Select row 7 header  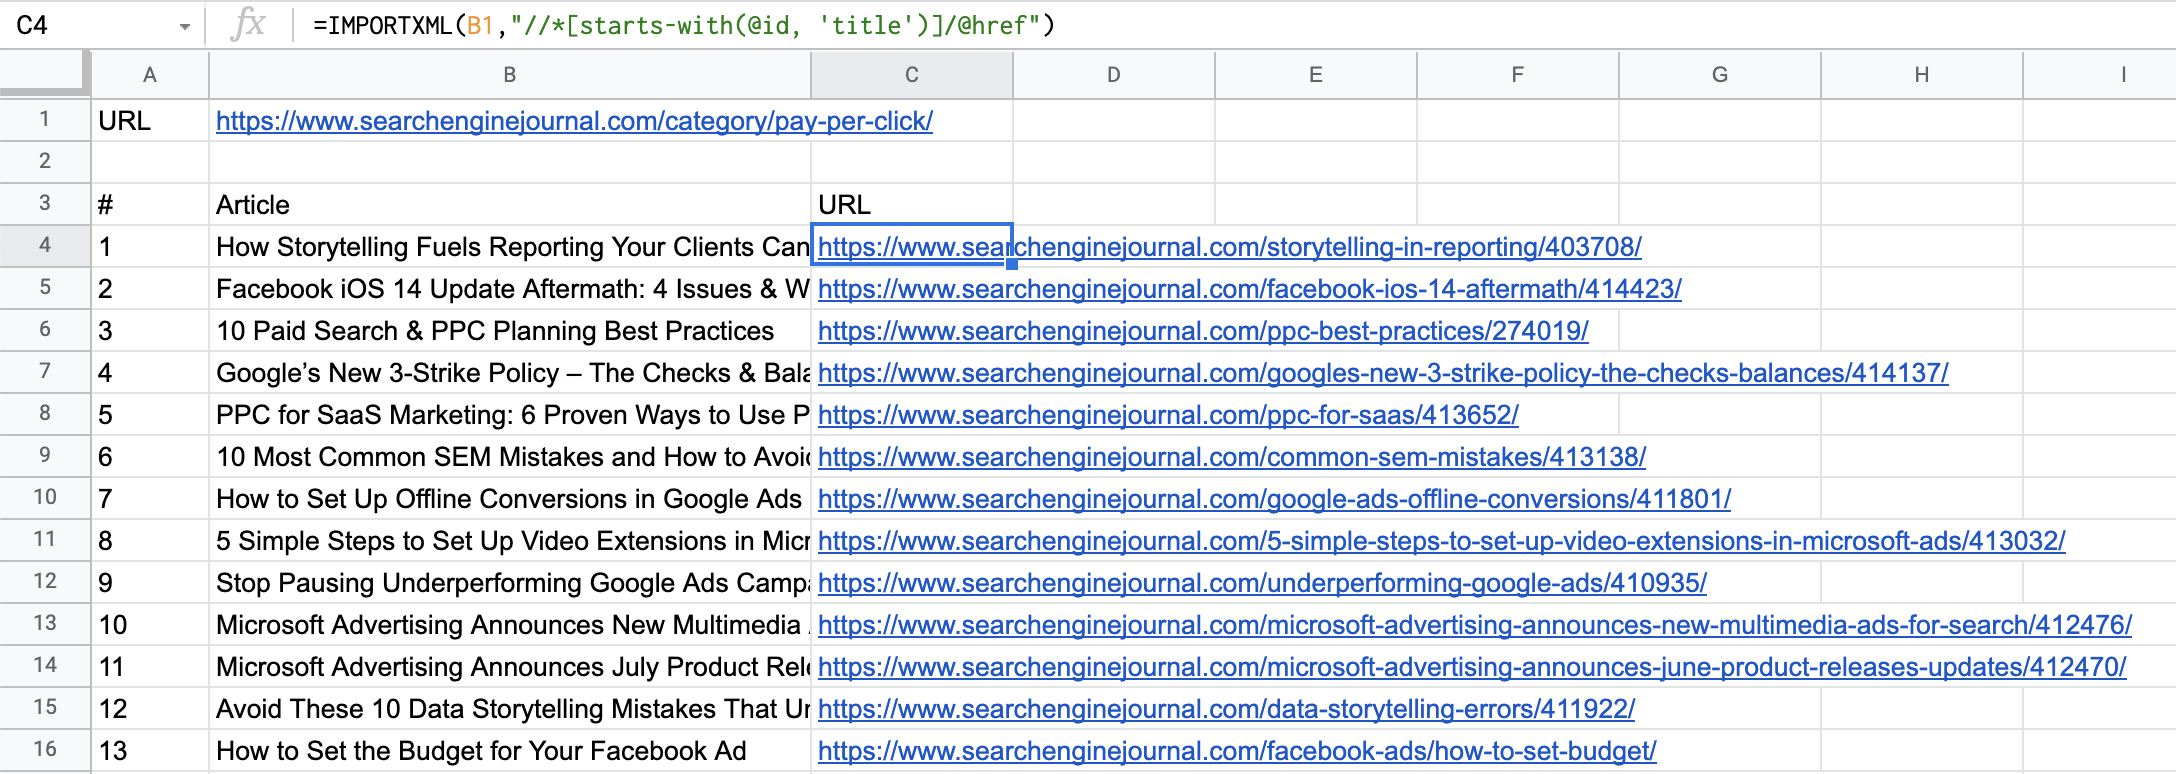pos(45,372)
